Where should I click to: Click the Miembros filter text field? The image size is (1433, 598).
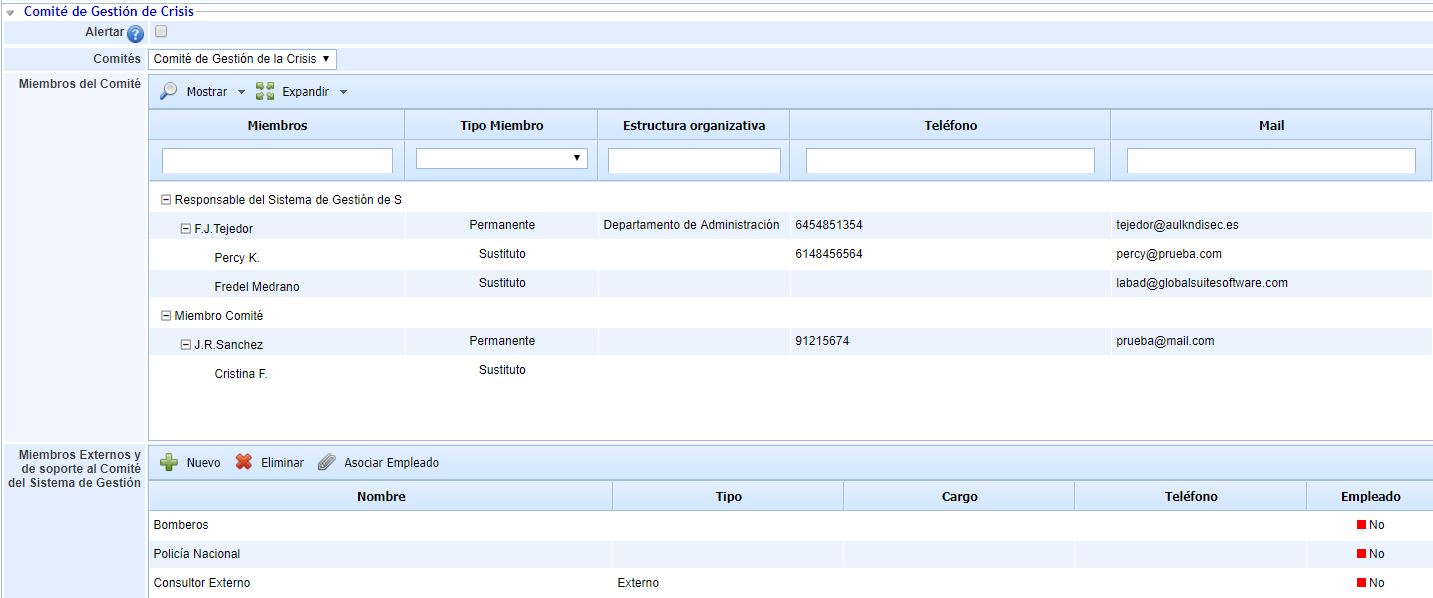click(x=277, y=161)
